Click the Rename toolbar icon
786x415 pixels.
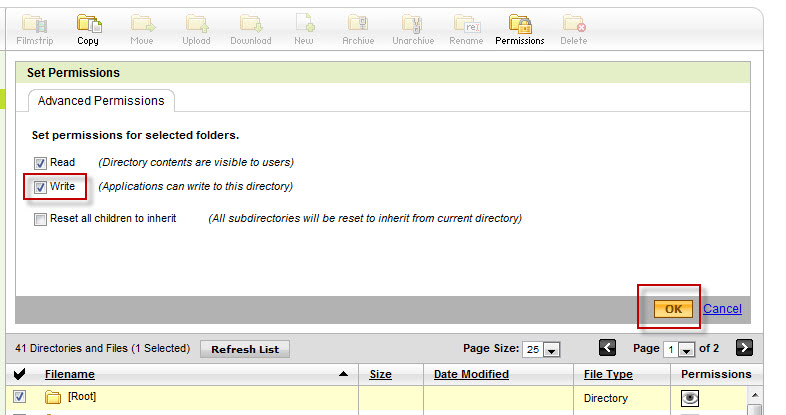464,24
